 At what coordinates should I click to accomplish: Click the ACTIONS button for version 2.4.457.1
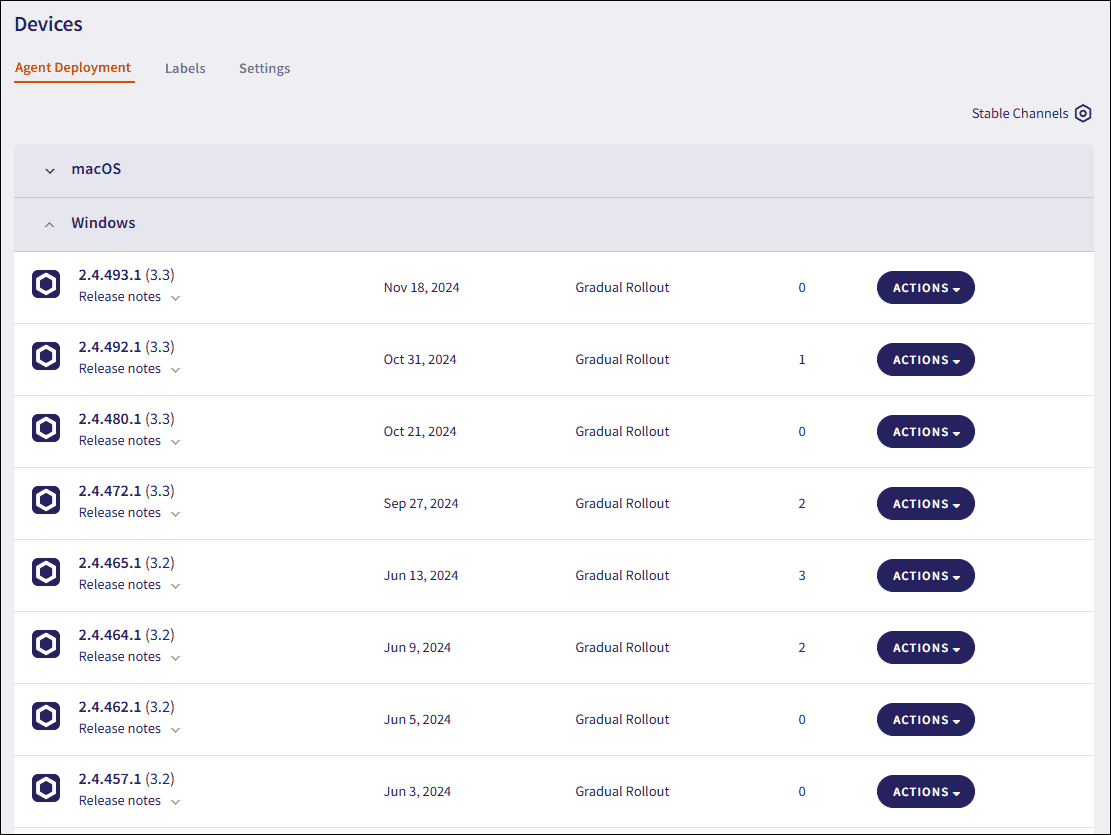point(925,791)
